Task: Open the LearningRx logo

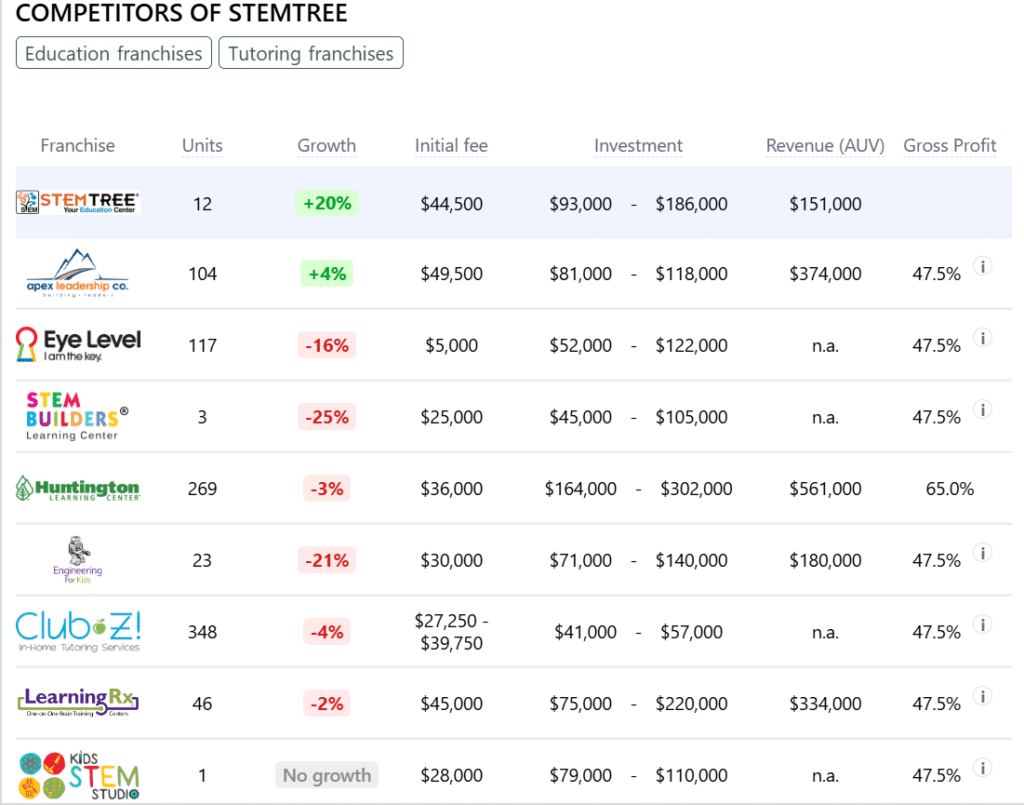Action: pyautogui.click(x=78, y=702)
